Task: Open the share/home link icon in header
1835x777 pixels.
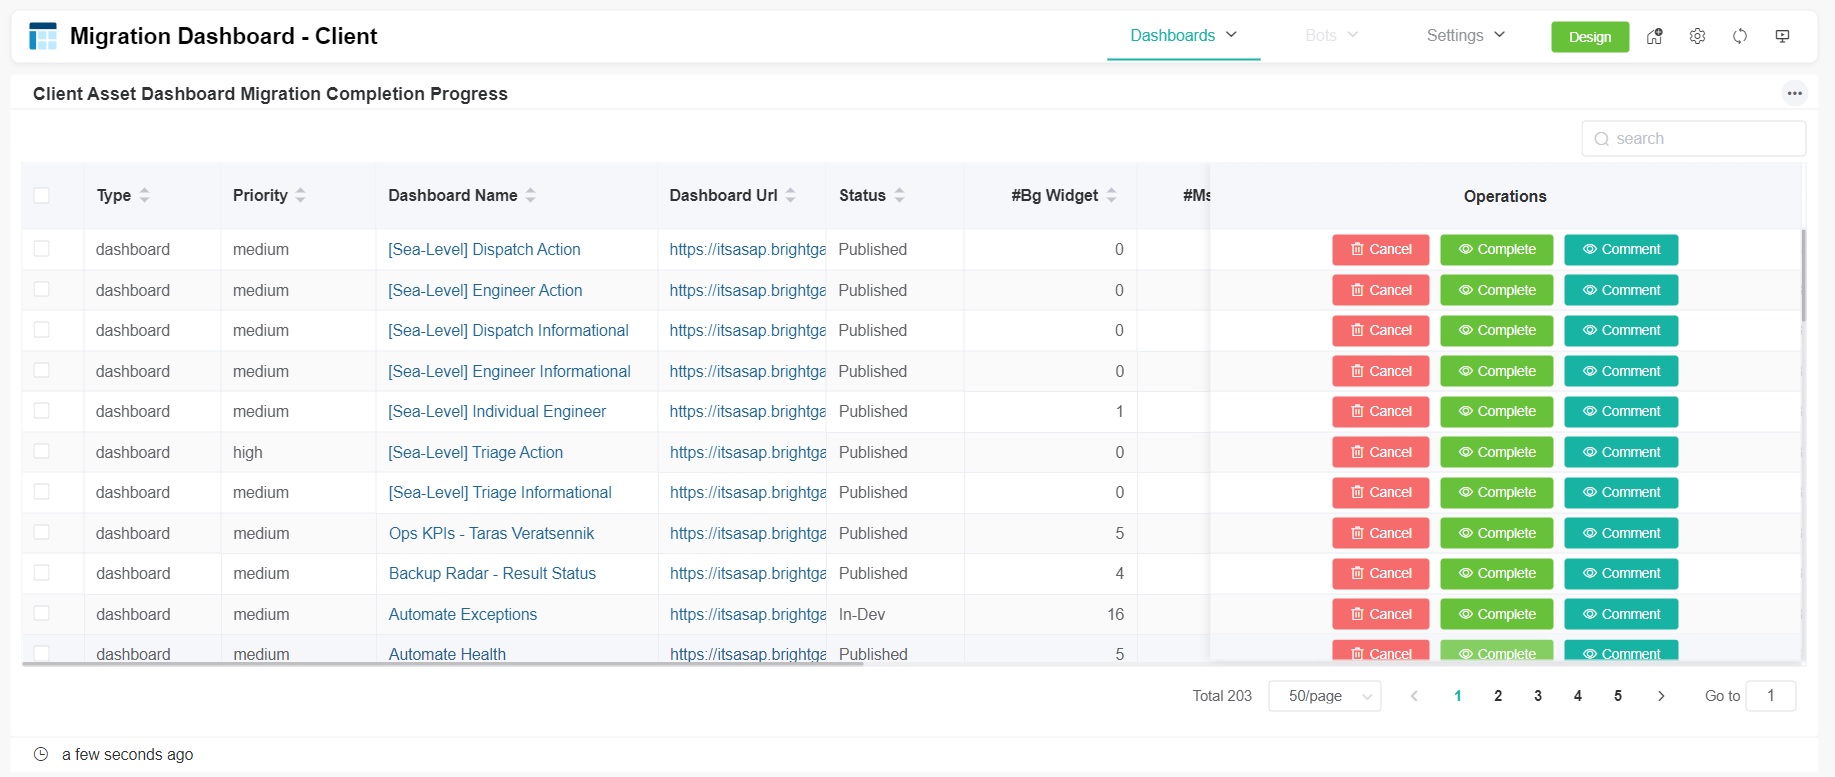Action: click(x=1655, y=36)
